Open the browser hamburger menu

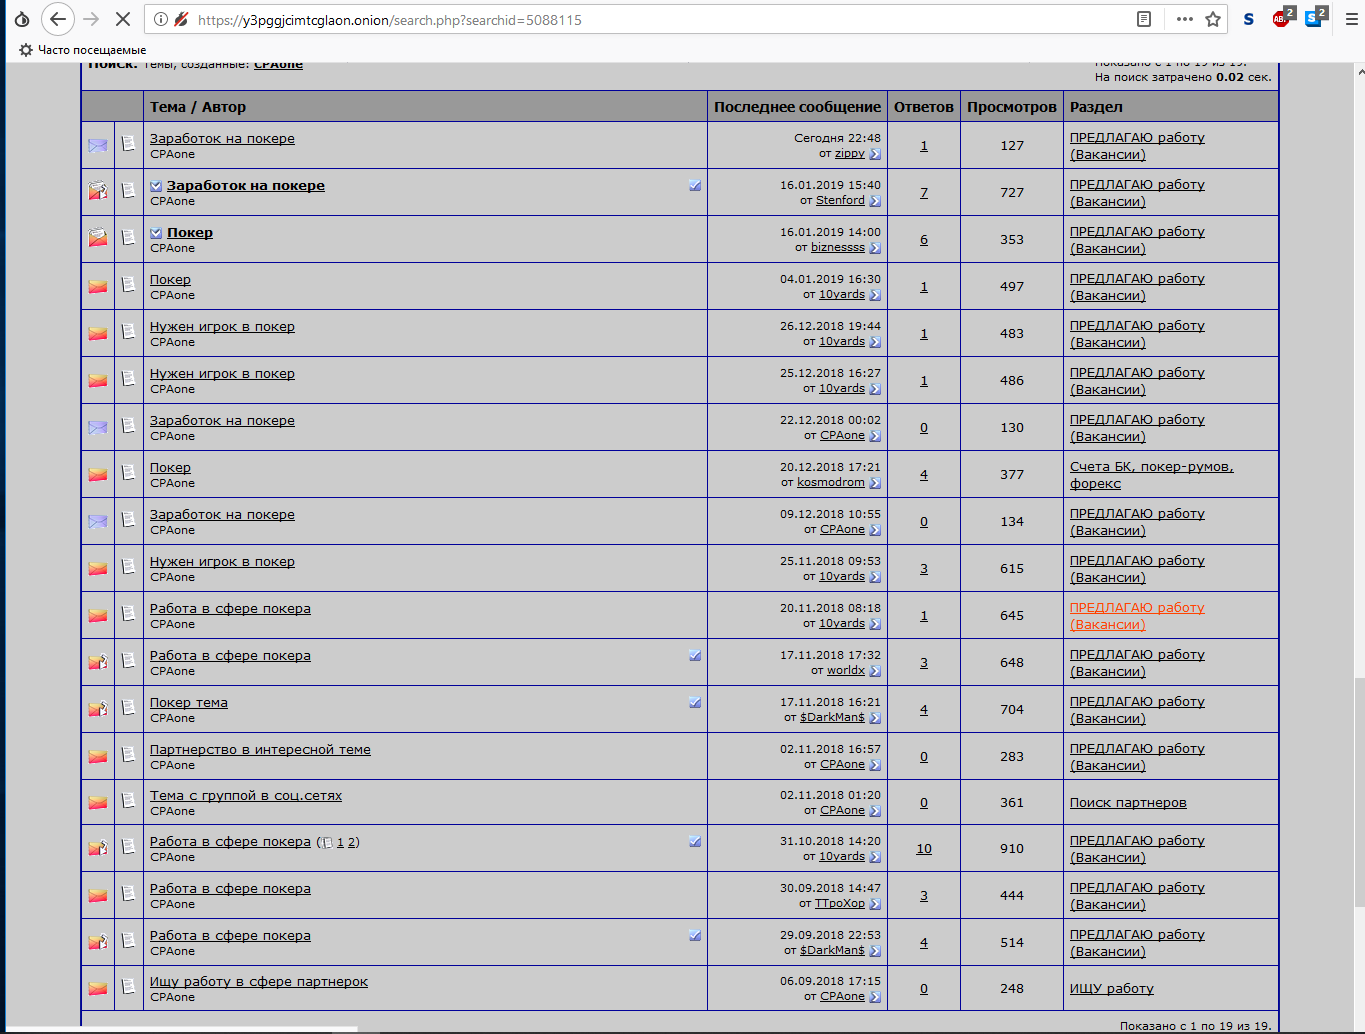pos(1351,19)
